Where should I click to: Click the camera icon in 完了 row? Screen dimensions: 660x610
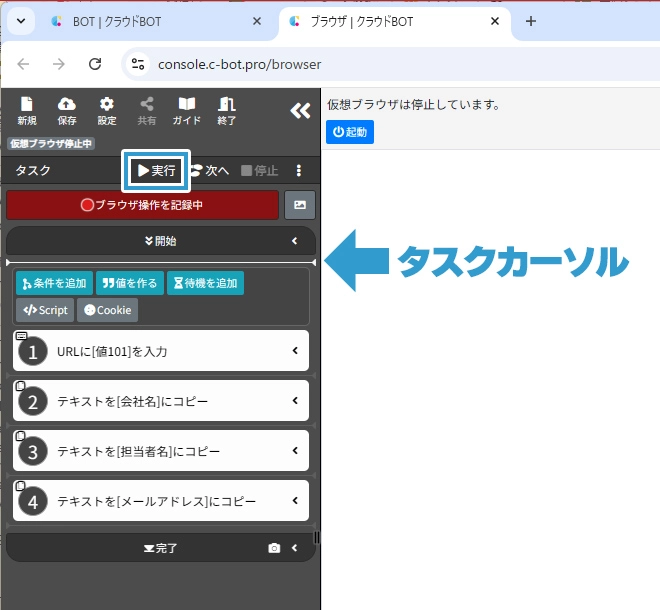(274, 548)
